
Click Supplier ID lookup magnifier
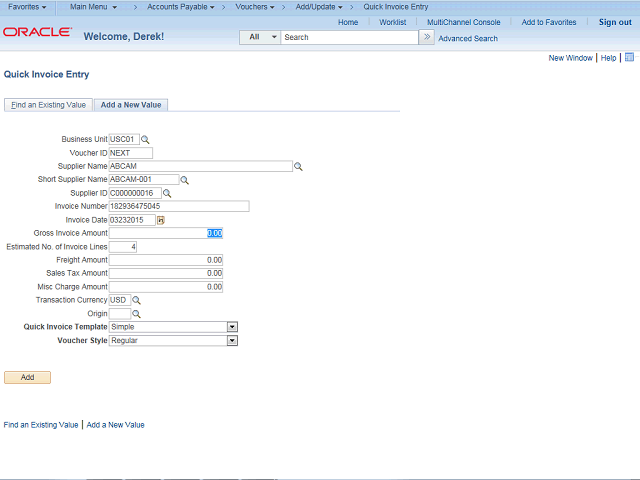pyautogui.click(x=167, y=193)
